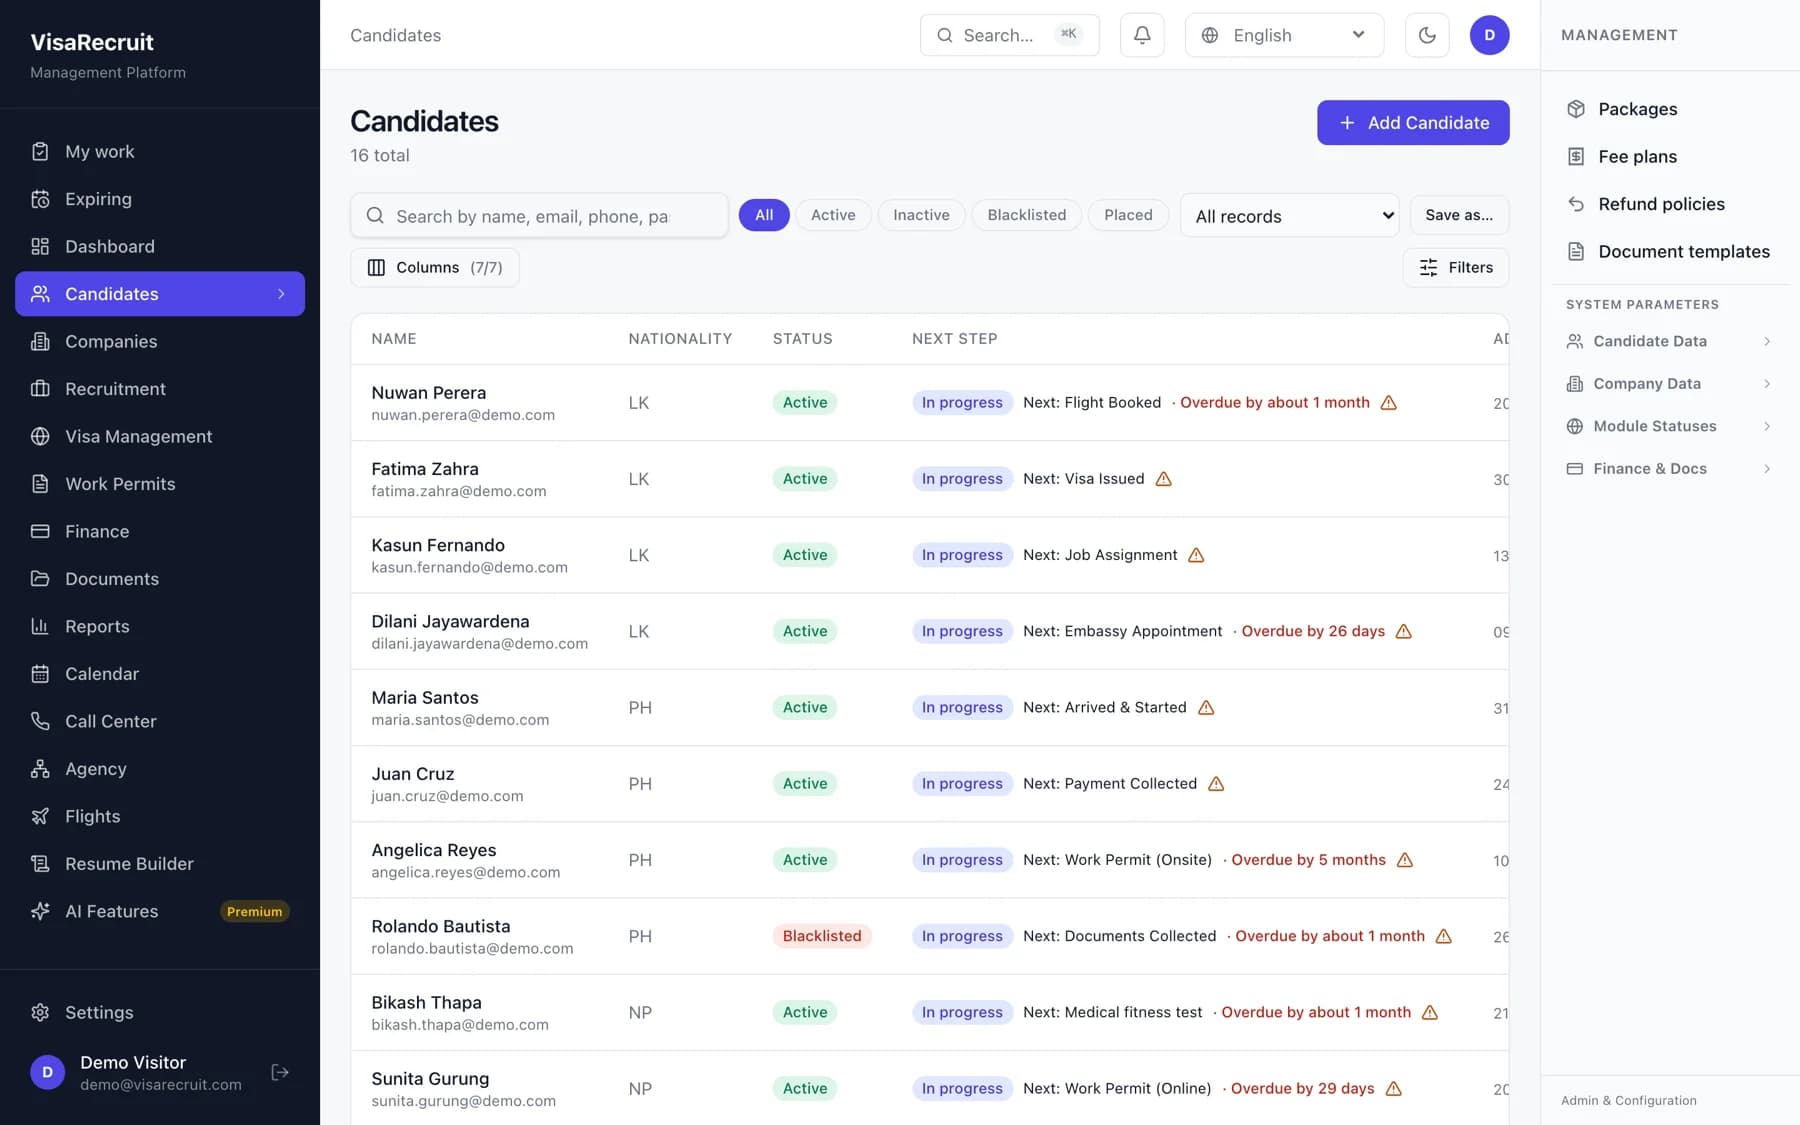Open Document templates in management panel
Image resolution: width=1800 pixels, height=1125 pixels.
point(1670,251)
